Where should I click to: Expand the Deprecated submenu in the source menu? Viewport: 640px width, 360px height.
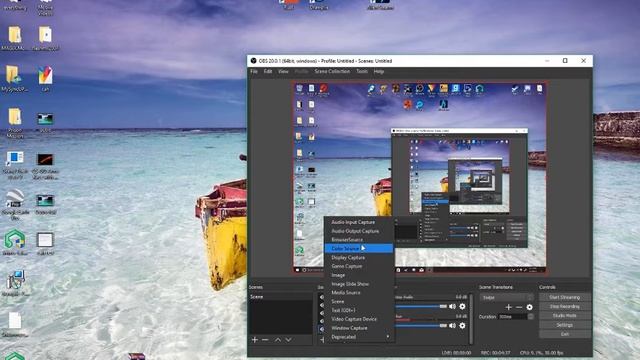point(359,337)
